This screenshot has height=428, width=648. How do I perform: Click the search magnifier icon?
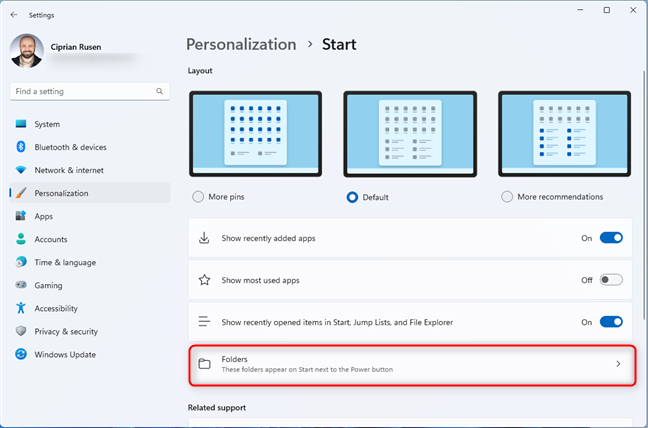click(159, 91)
